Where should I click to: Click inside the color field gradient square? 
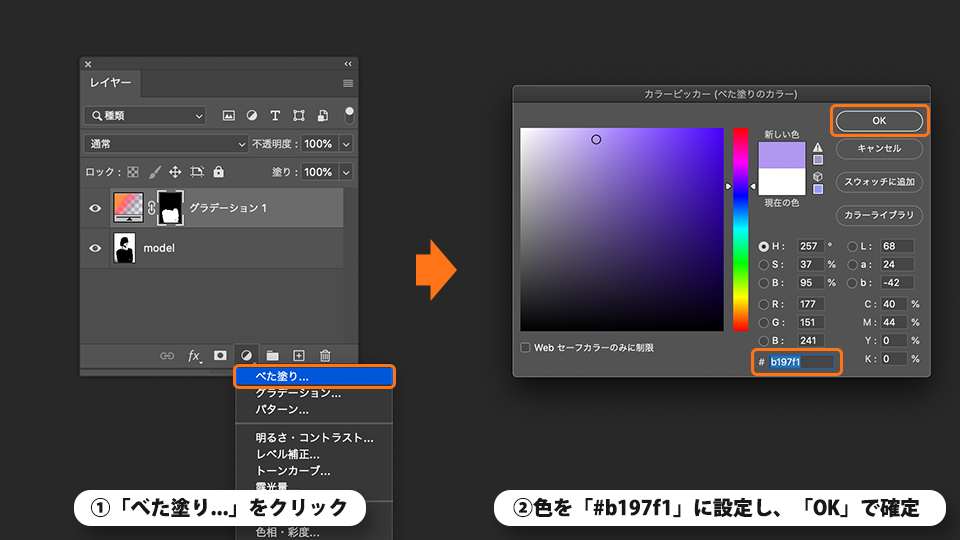tap(622, 230)
